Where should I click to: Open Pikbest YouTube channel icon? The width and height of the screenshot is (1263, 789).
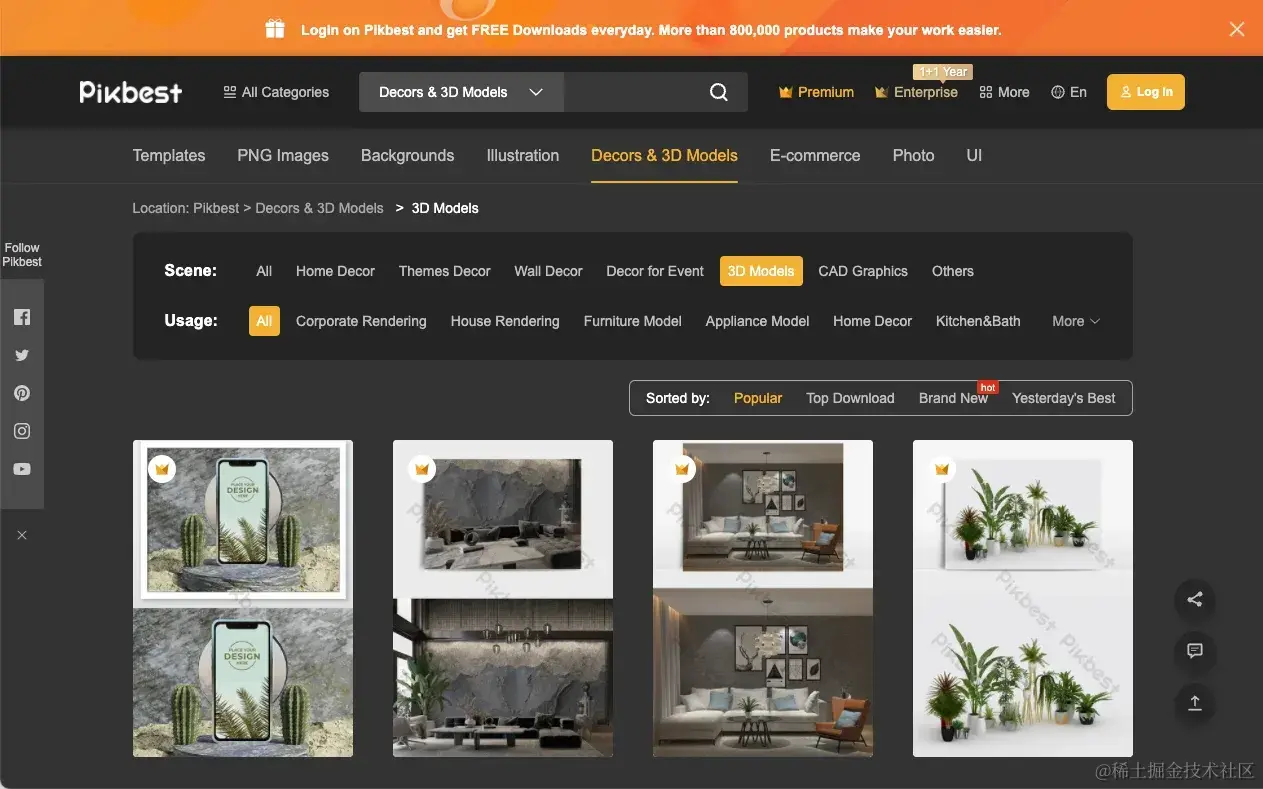(x=22, y=469)
